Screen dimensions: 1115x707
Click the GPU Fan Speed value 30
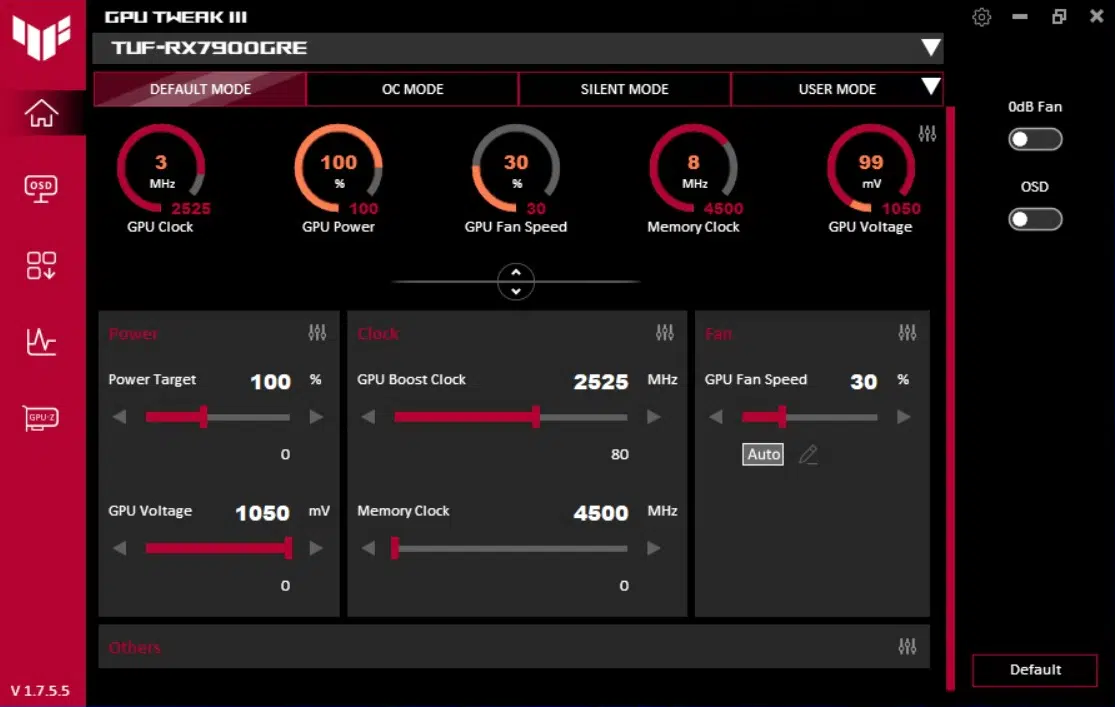point(863,382)
